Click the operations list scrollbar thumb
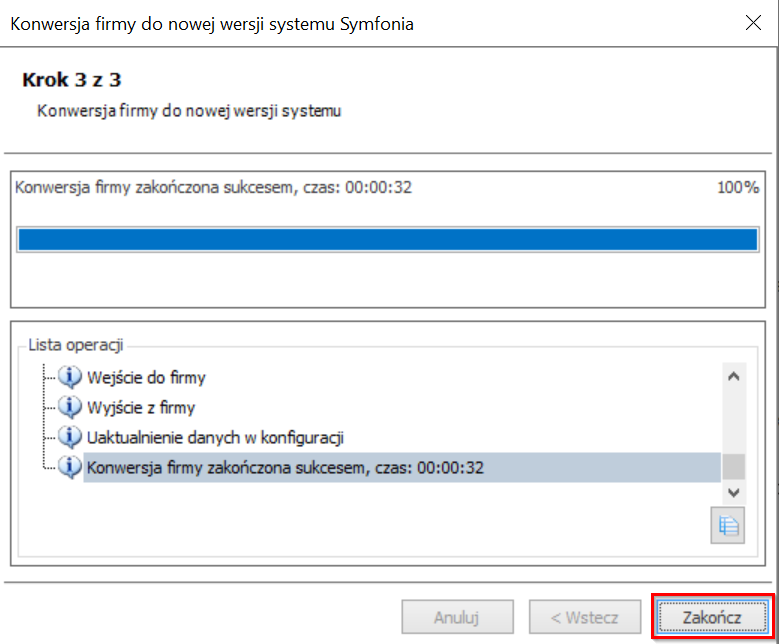This screenshot has width=779, height=644. tap(734, 467)
